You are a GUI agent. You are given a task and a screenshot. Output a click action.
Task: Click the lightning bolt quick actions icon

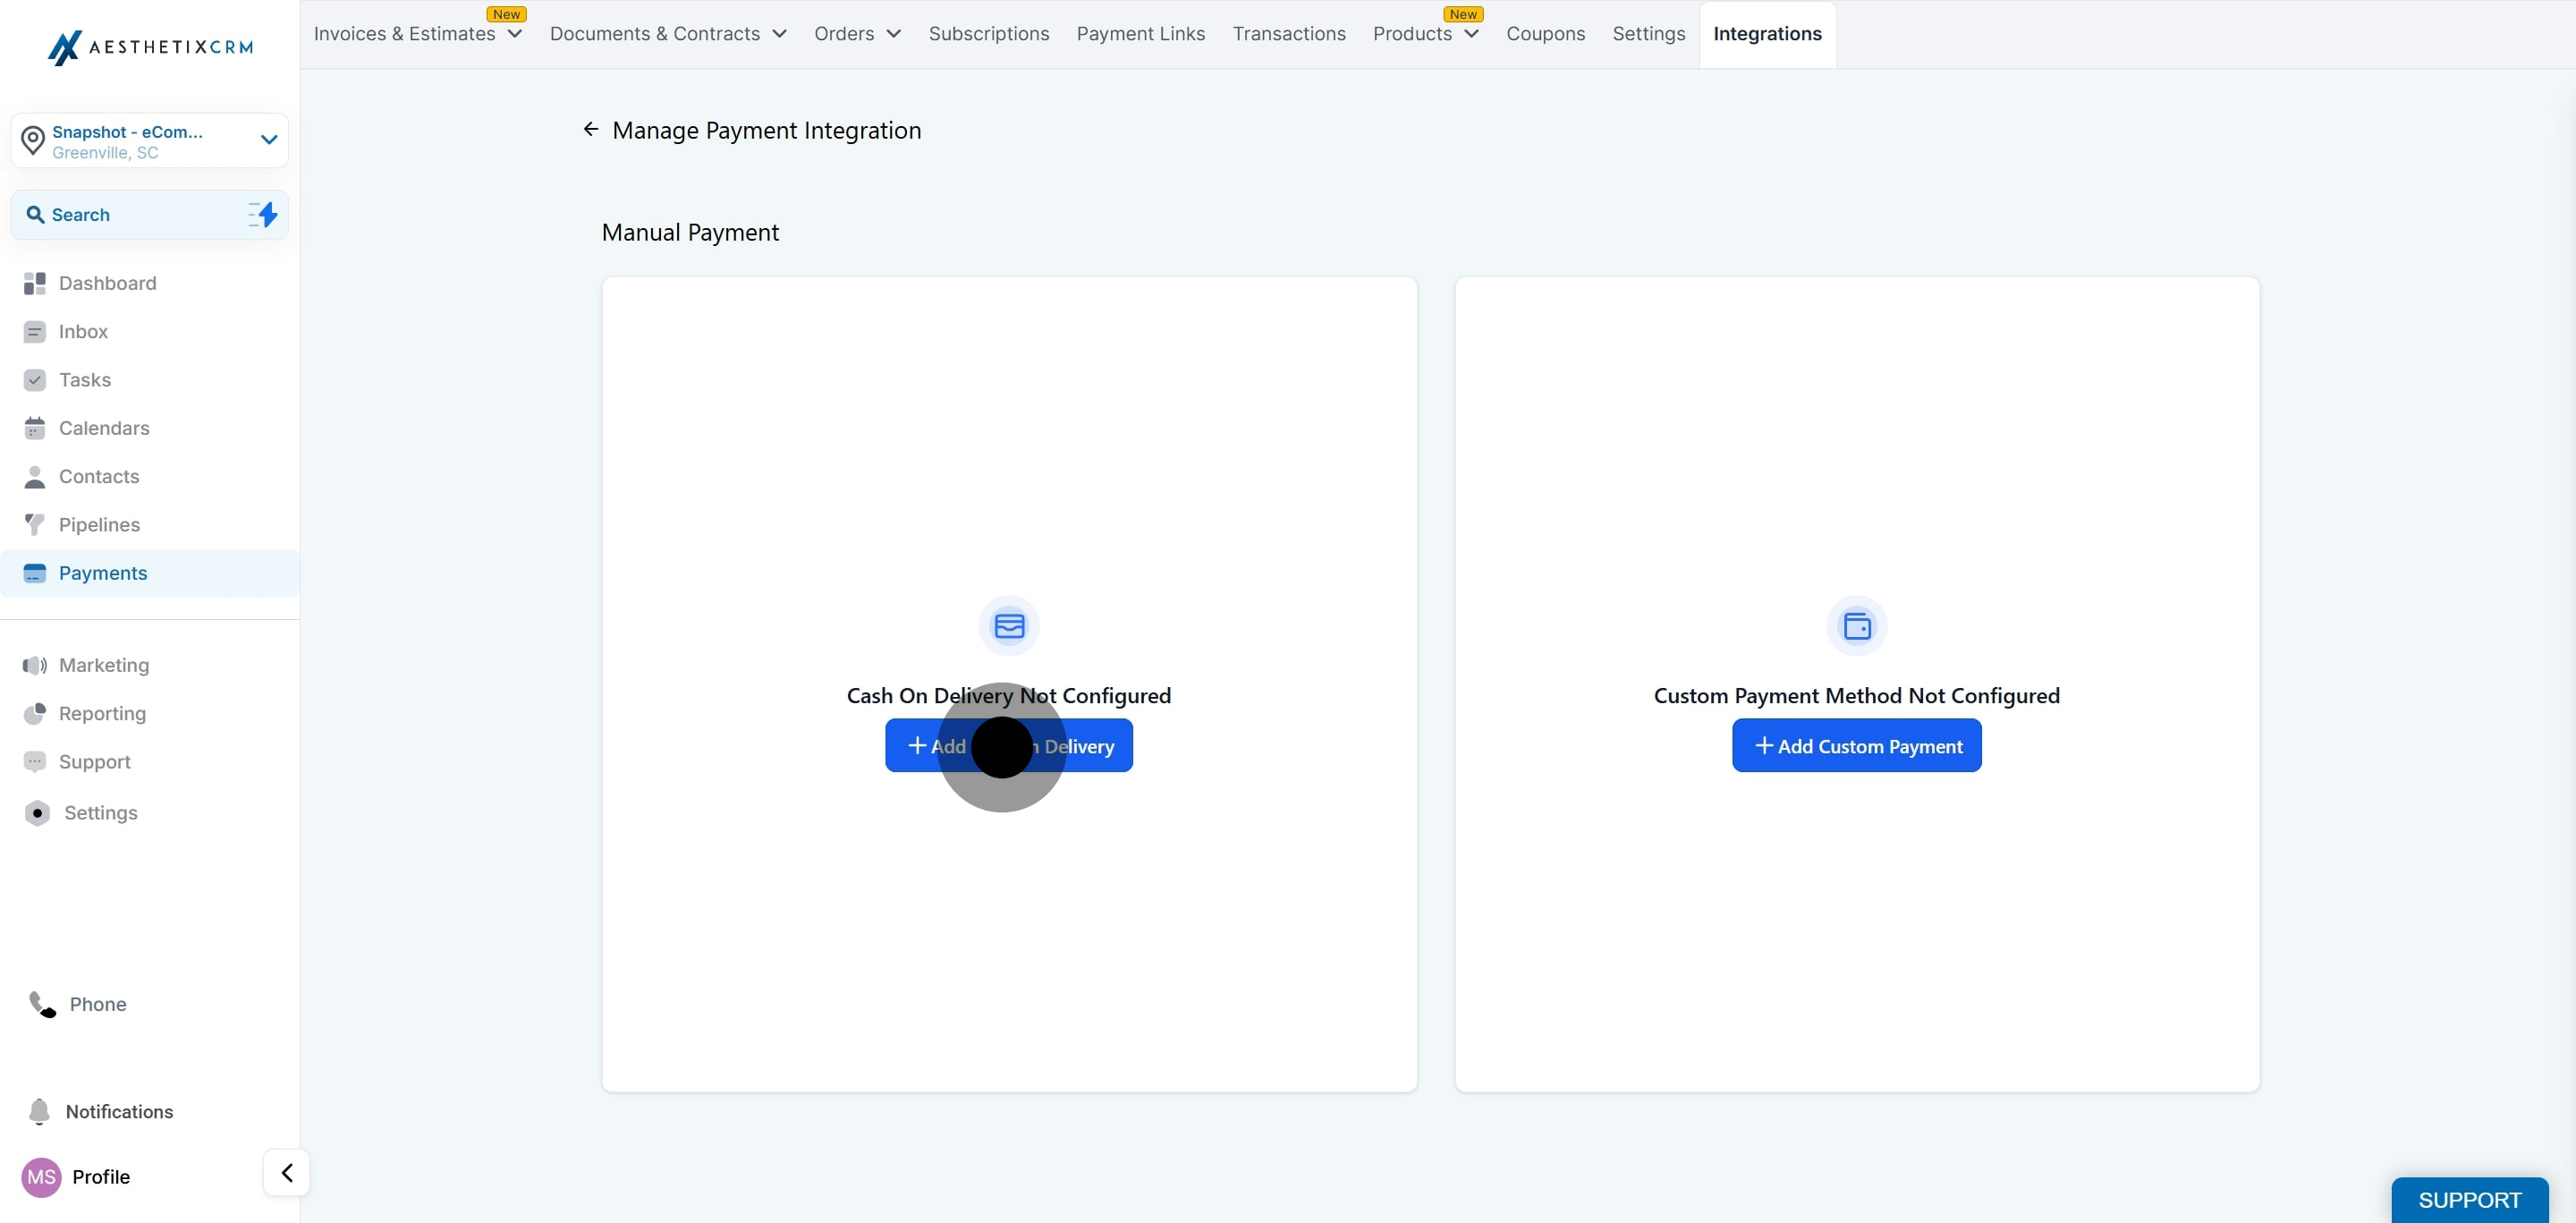[x=264, y=214]
